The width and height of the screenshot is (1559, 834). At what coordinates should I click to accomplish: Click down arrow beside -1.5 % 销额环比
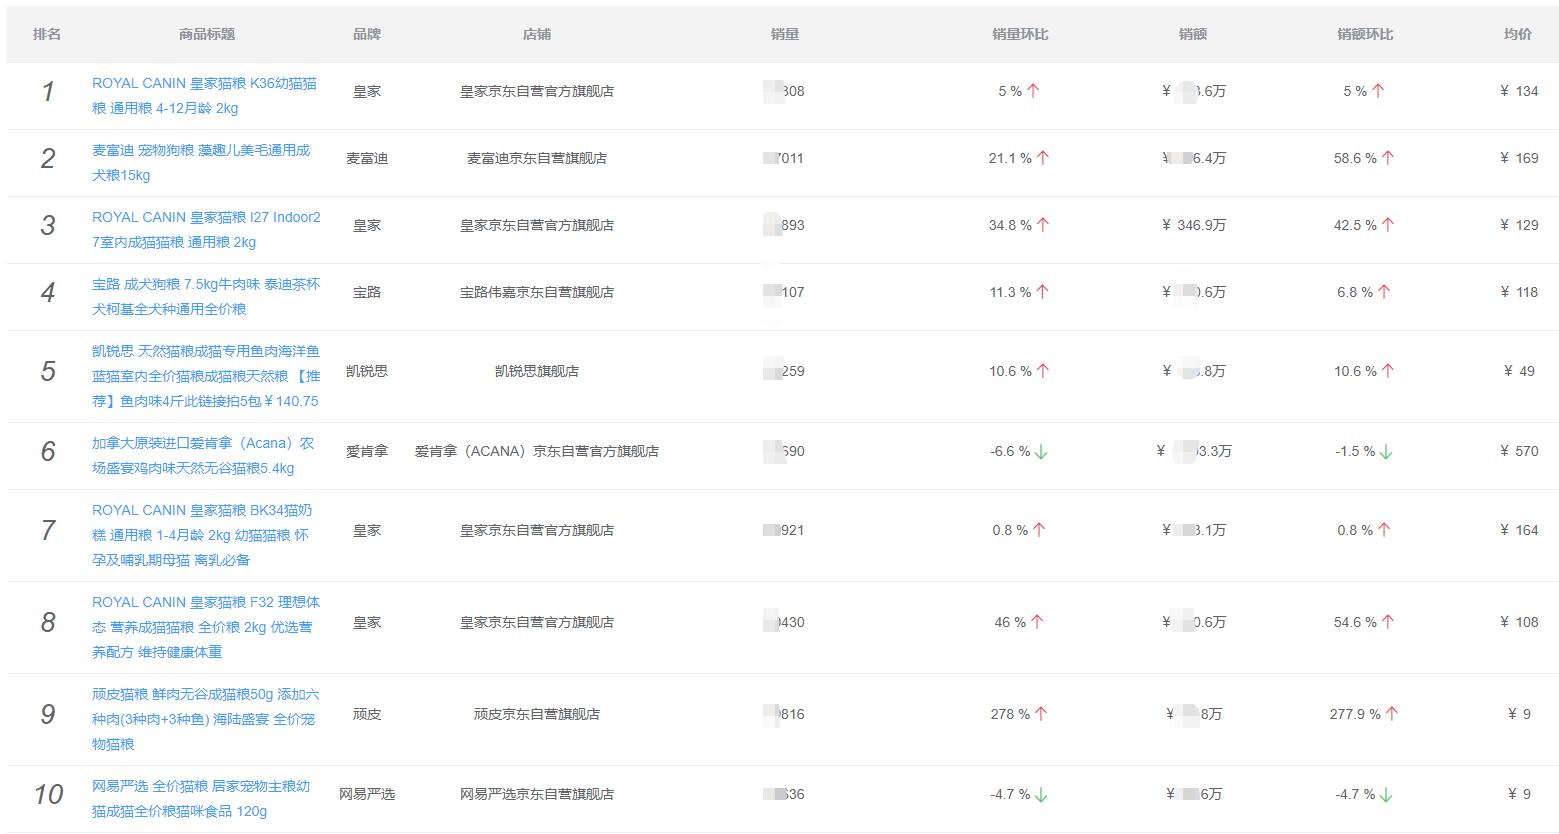pos(1386,452)
